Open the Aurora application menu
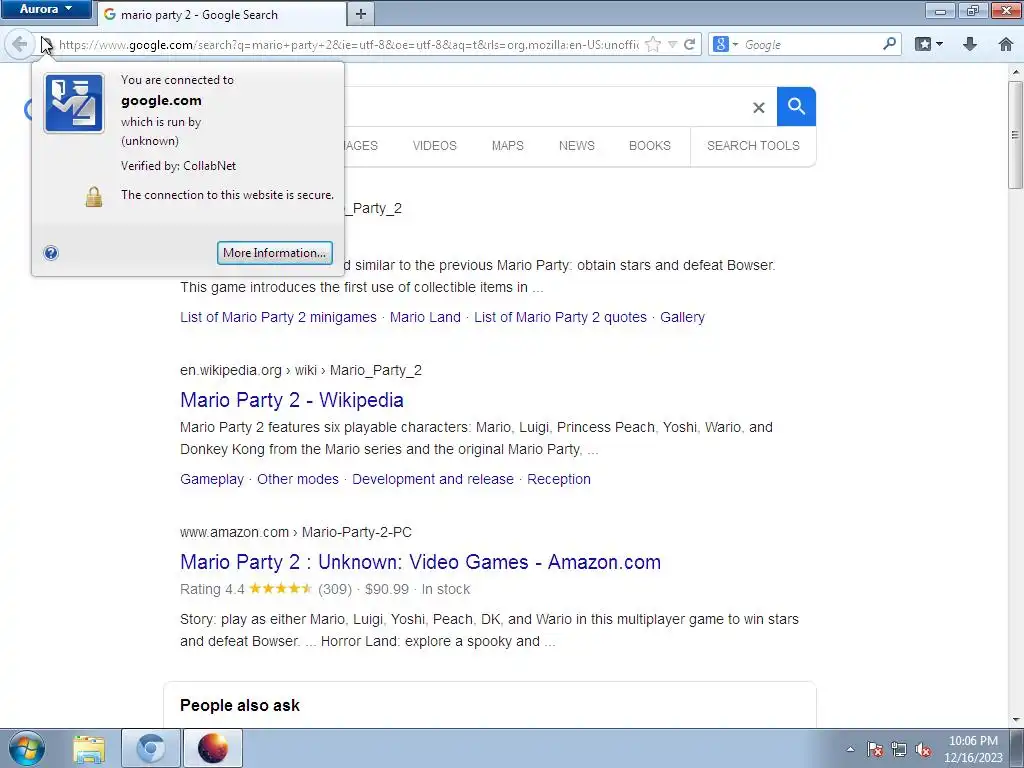The width and height of the screenshot is (1024, 768). click(46, 9)
